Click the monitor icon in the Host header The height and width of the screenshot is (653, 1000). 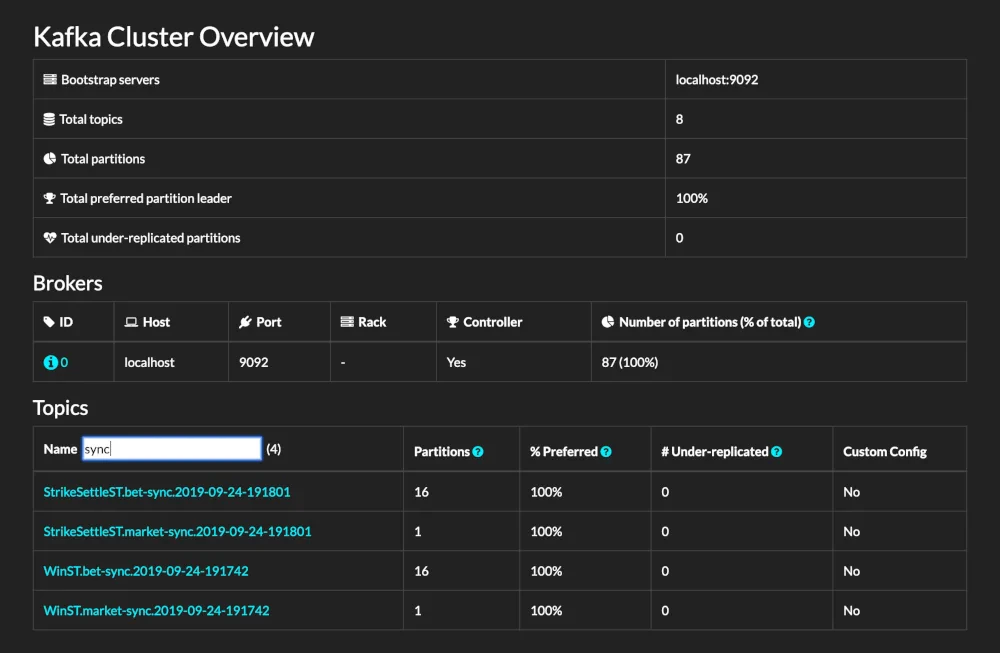(131, 321)
